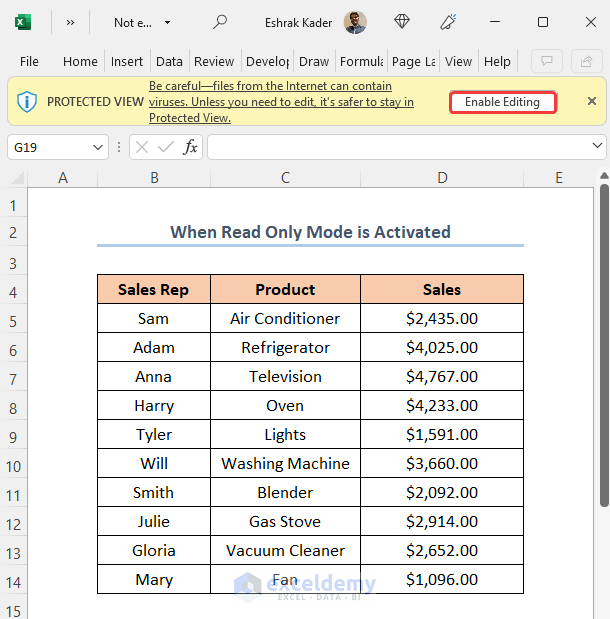
Task: Switch to the Insert tab
Action: tap(127, 61)
